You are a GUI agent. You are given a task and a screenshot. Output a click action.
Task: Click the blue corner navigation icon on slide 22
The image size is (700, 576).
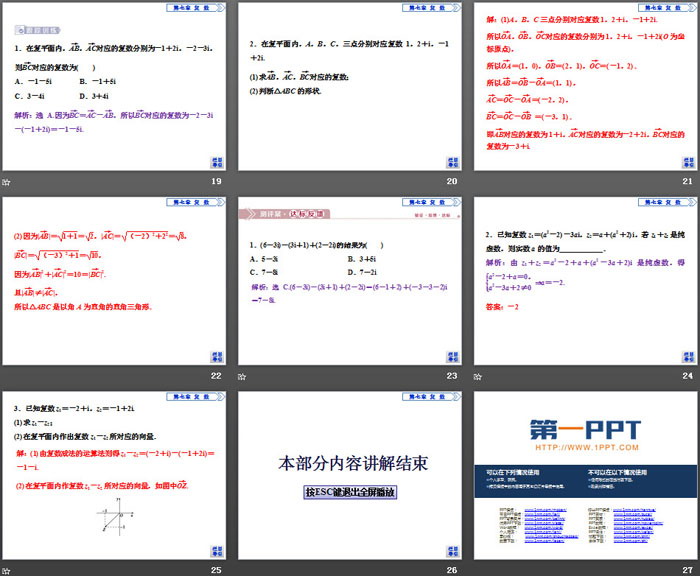coord(217,357)
